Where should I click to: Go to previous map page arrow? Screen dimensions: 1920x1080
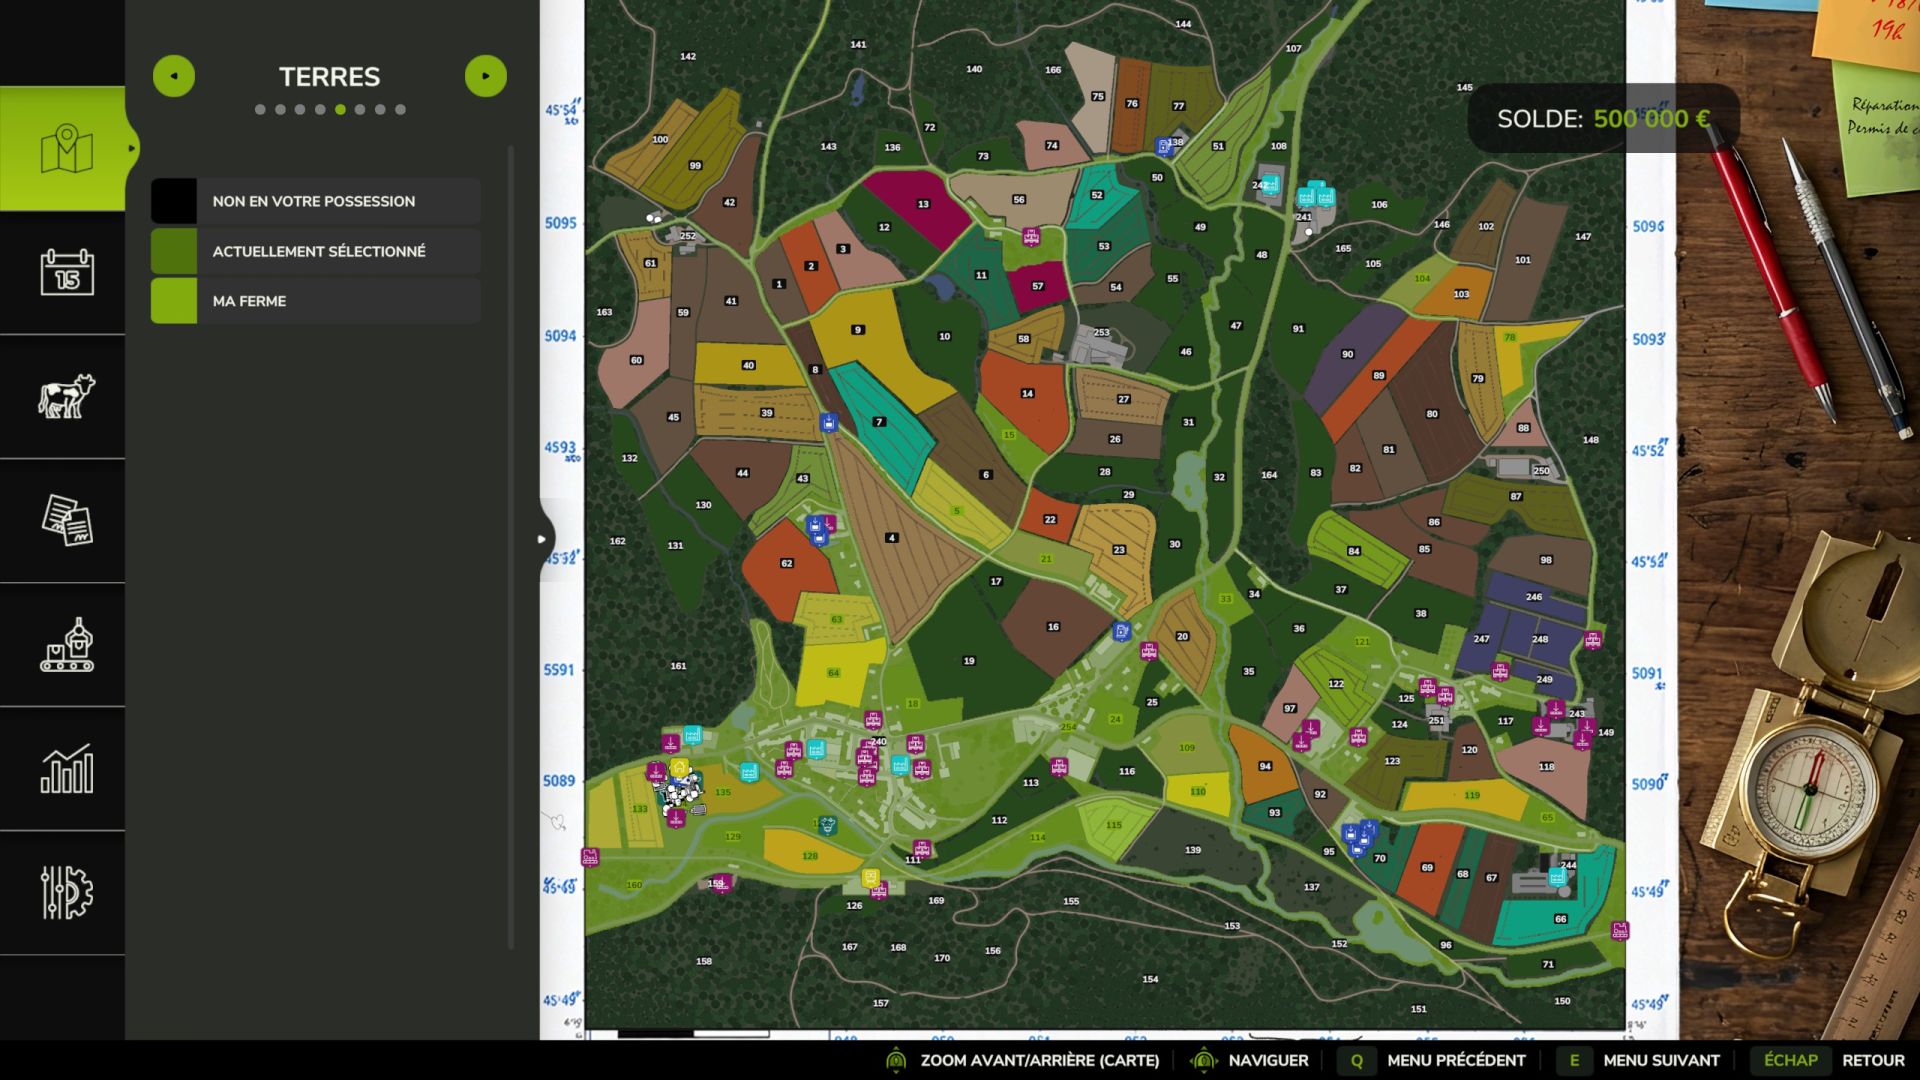click(x=174, y=76)
